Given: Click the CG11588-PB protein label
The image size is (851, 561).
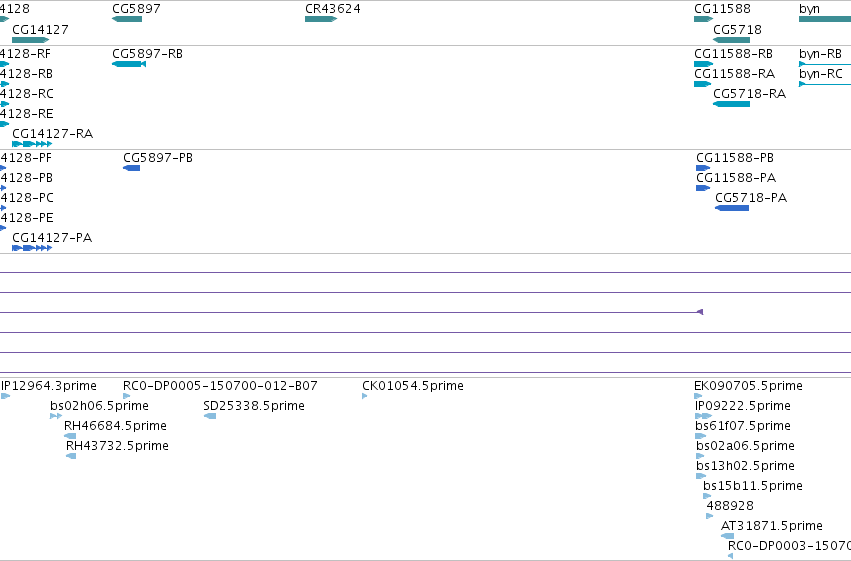Looking at the screenshot, I should click(735, 158).
